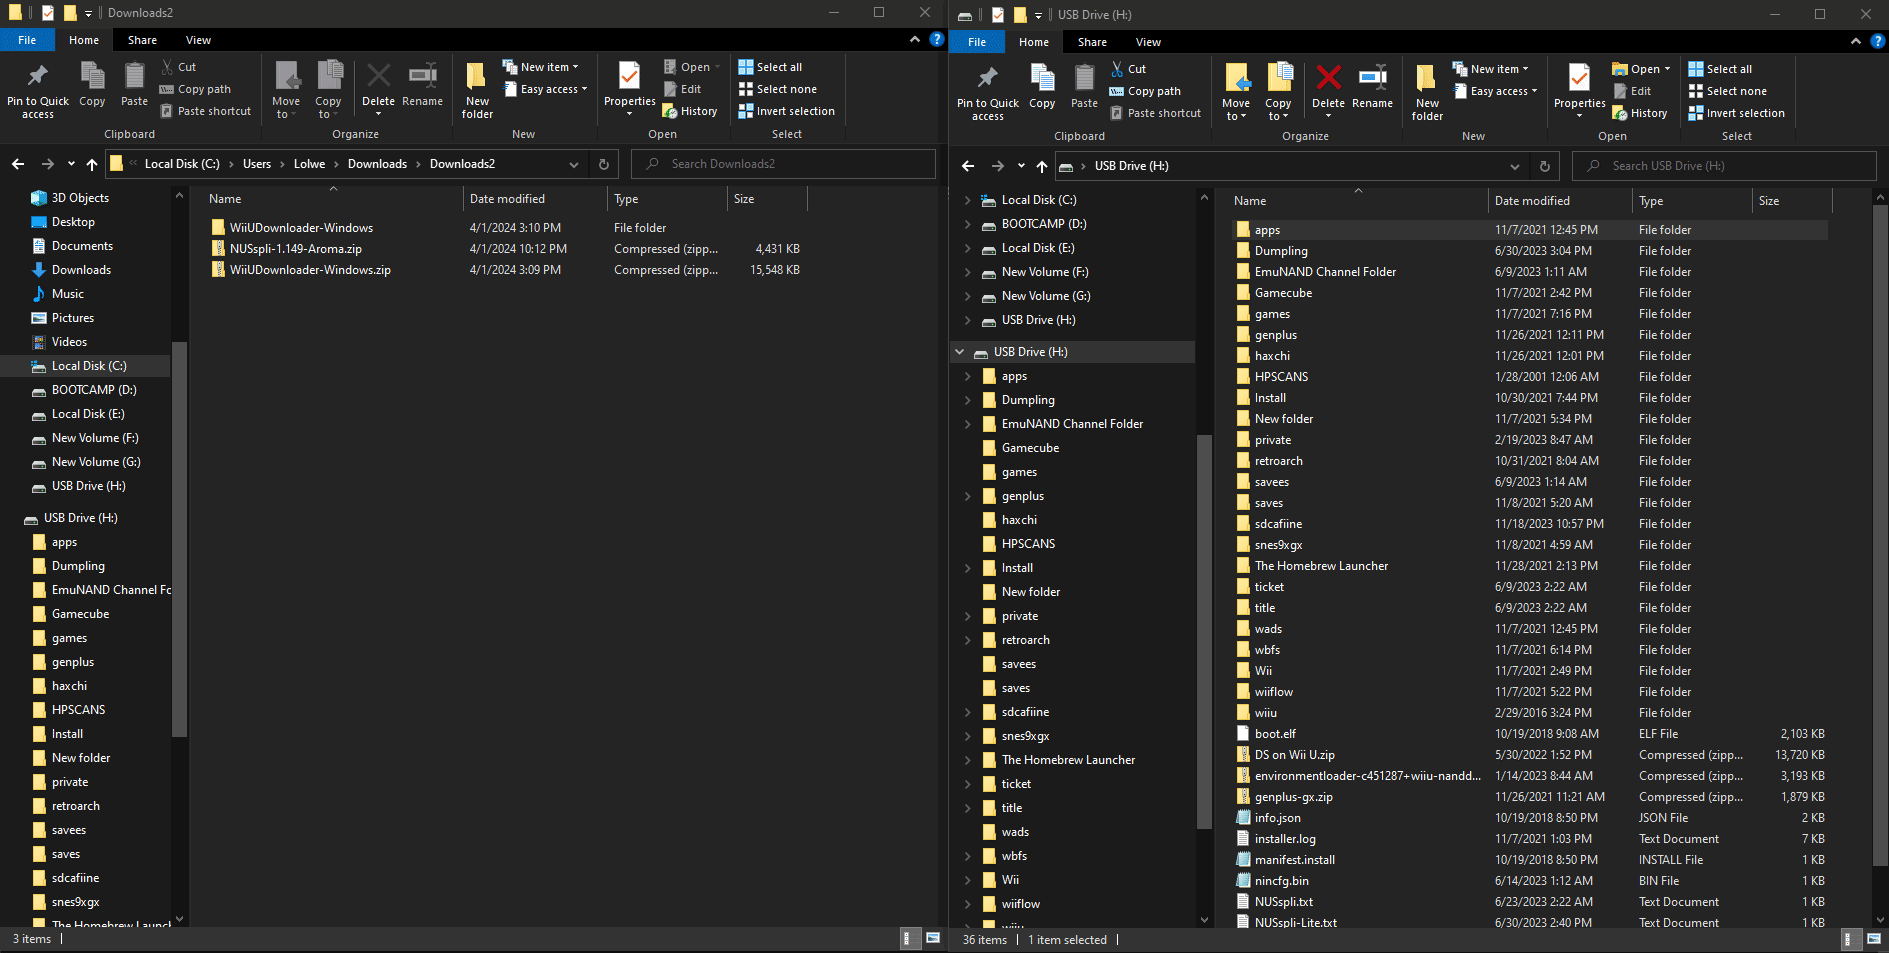Viewport: 1889px width, 953px height.
Task: Open Home tab in USB Drive window
Action: [x=1034, y=42]
